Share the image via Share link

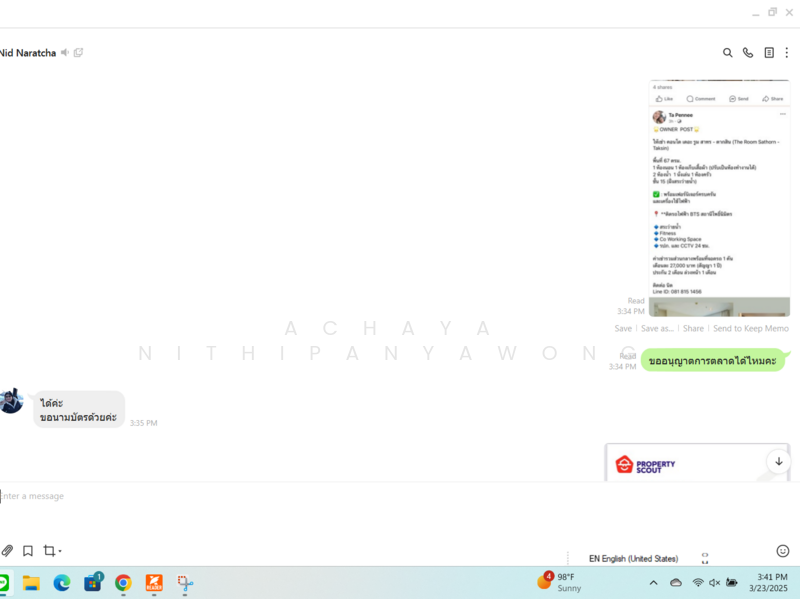click(693, 328)
